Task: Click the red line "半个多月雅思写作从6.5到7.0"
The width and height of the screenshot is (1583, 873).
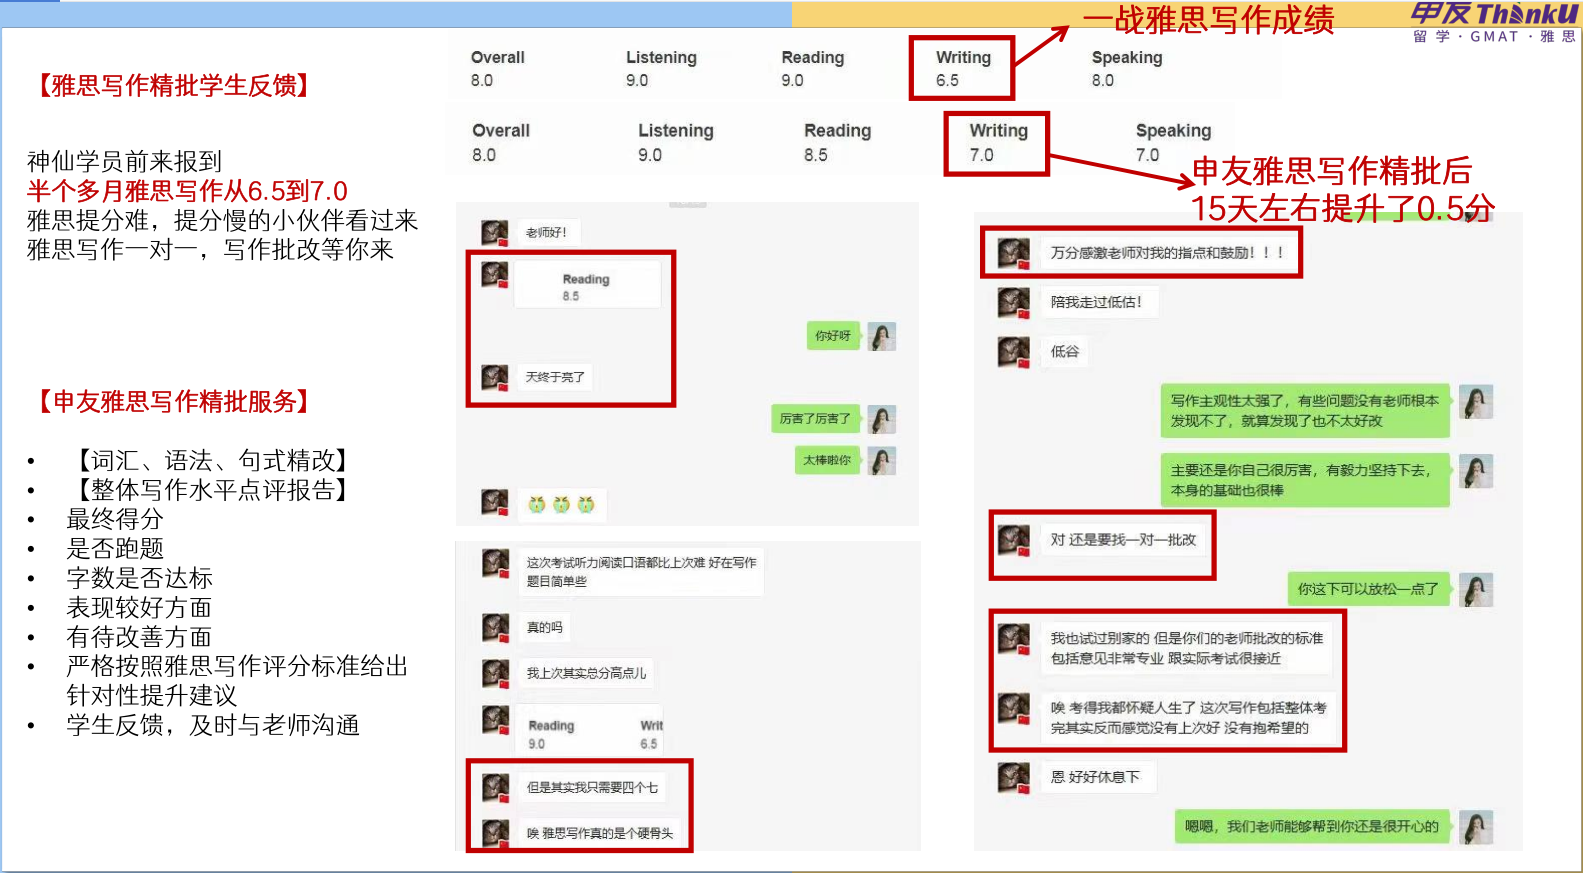Action: pyautogui.click(x=187, y=191)
